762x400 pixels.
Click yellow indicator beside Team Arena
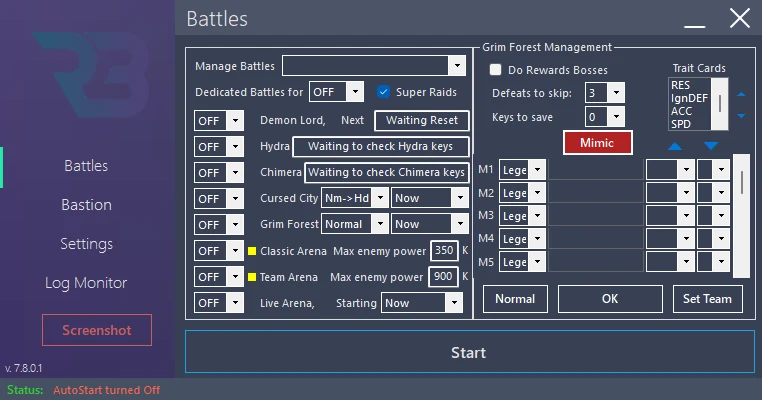coord(252,277)
